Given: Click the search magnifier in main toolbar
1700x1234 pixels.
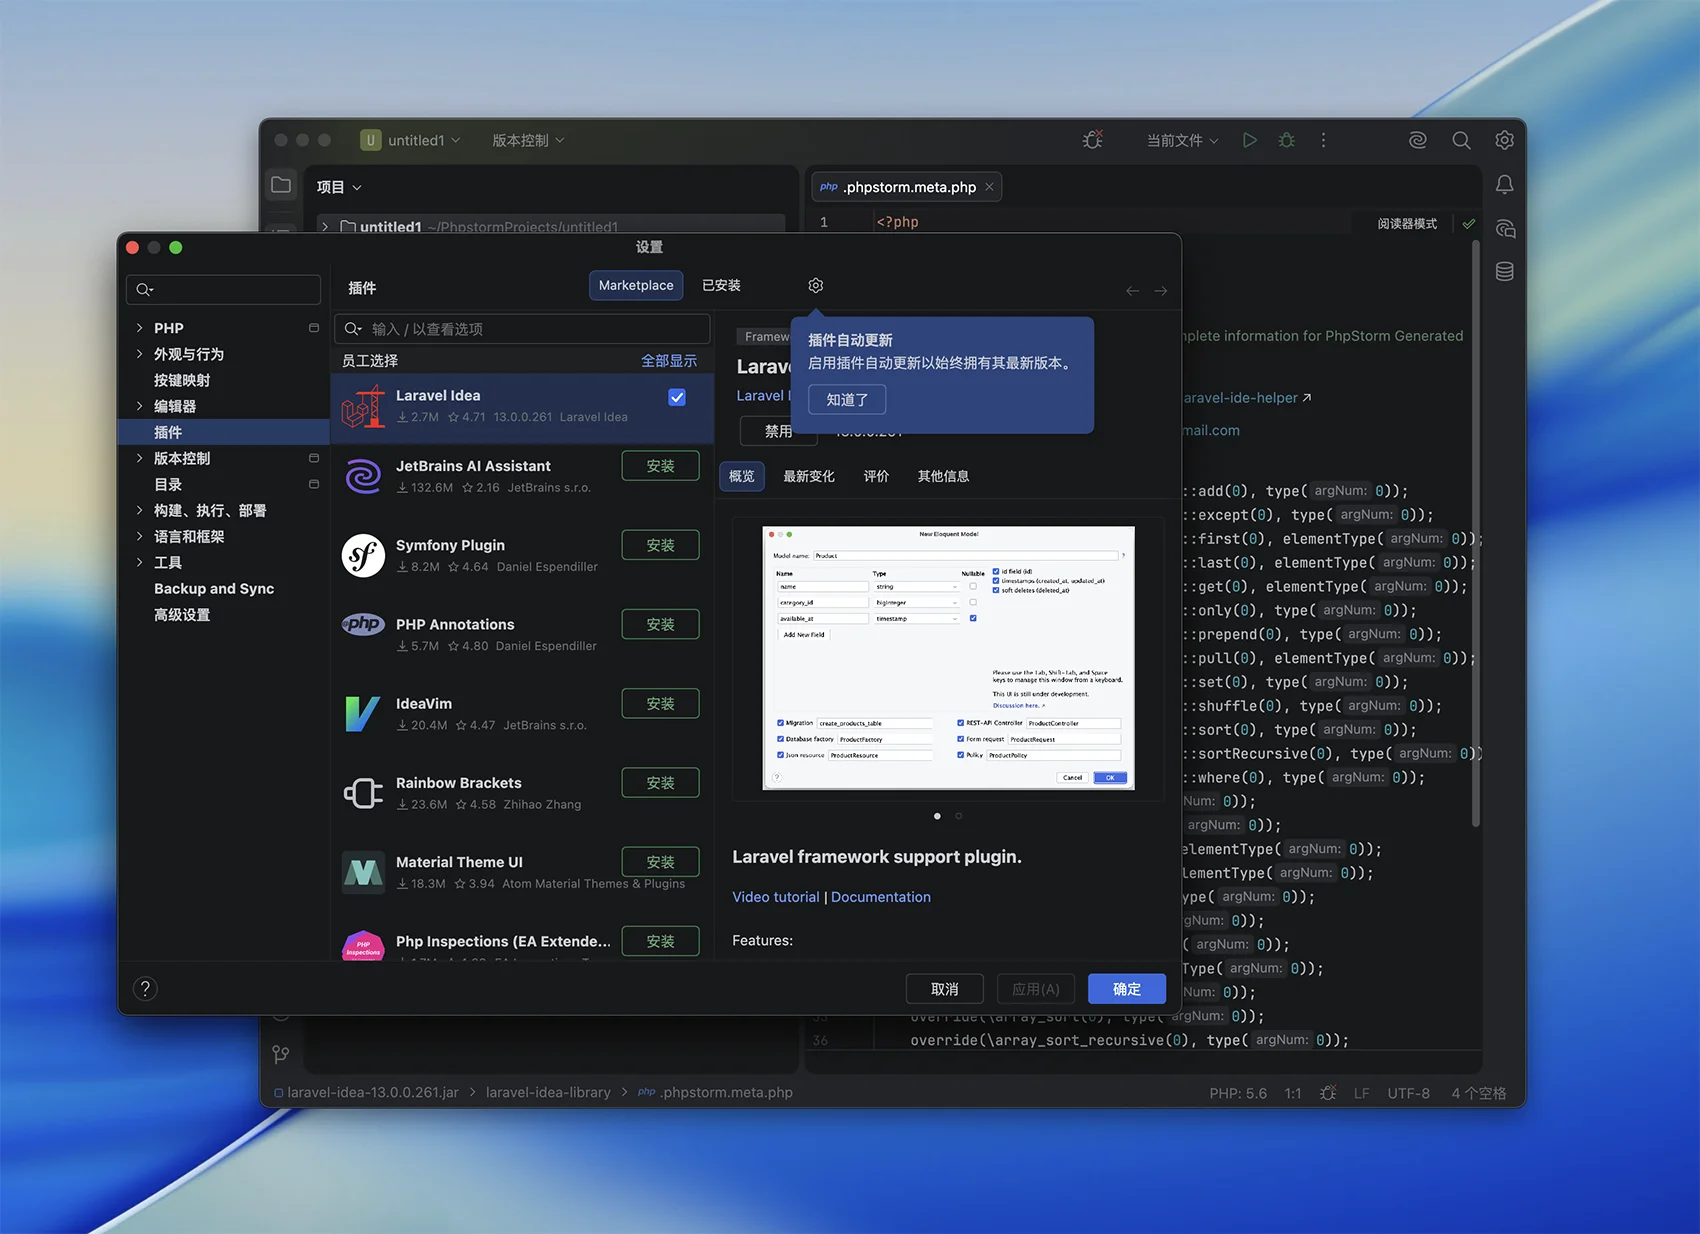Looking at the screenshot, I should coord(1461,141).
